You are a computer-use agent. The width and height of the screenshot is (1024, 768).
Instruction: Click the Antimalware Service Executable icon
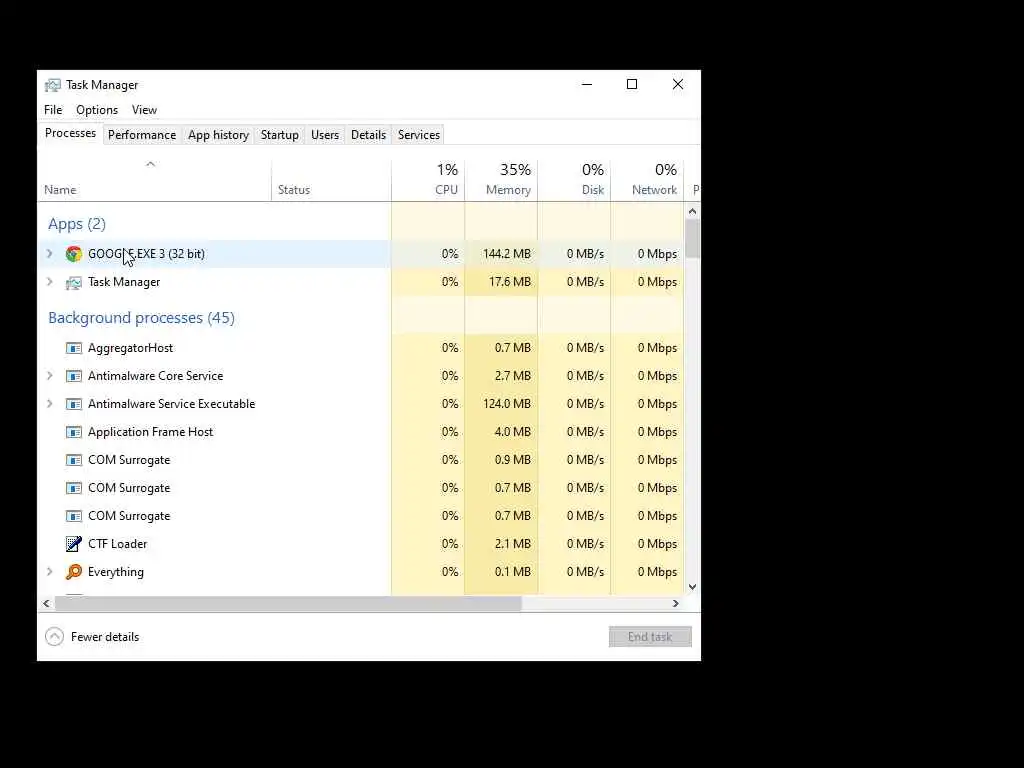[74, 404]
